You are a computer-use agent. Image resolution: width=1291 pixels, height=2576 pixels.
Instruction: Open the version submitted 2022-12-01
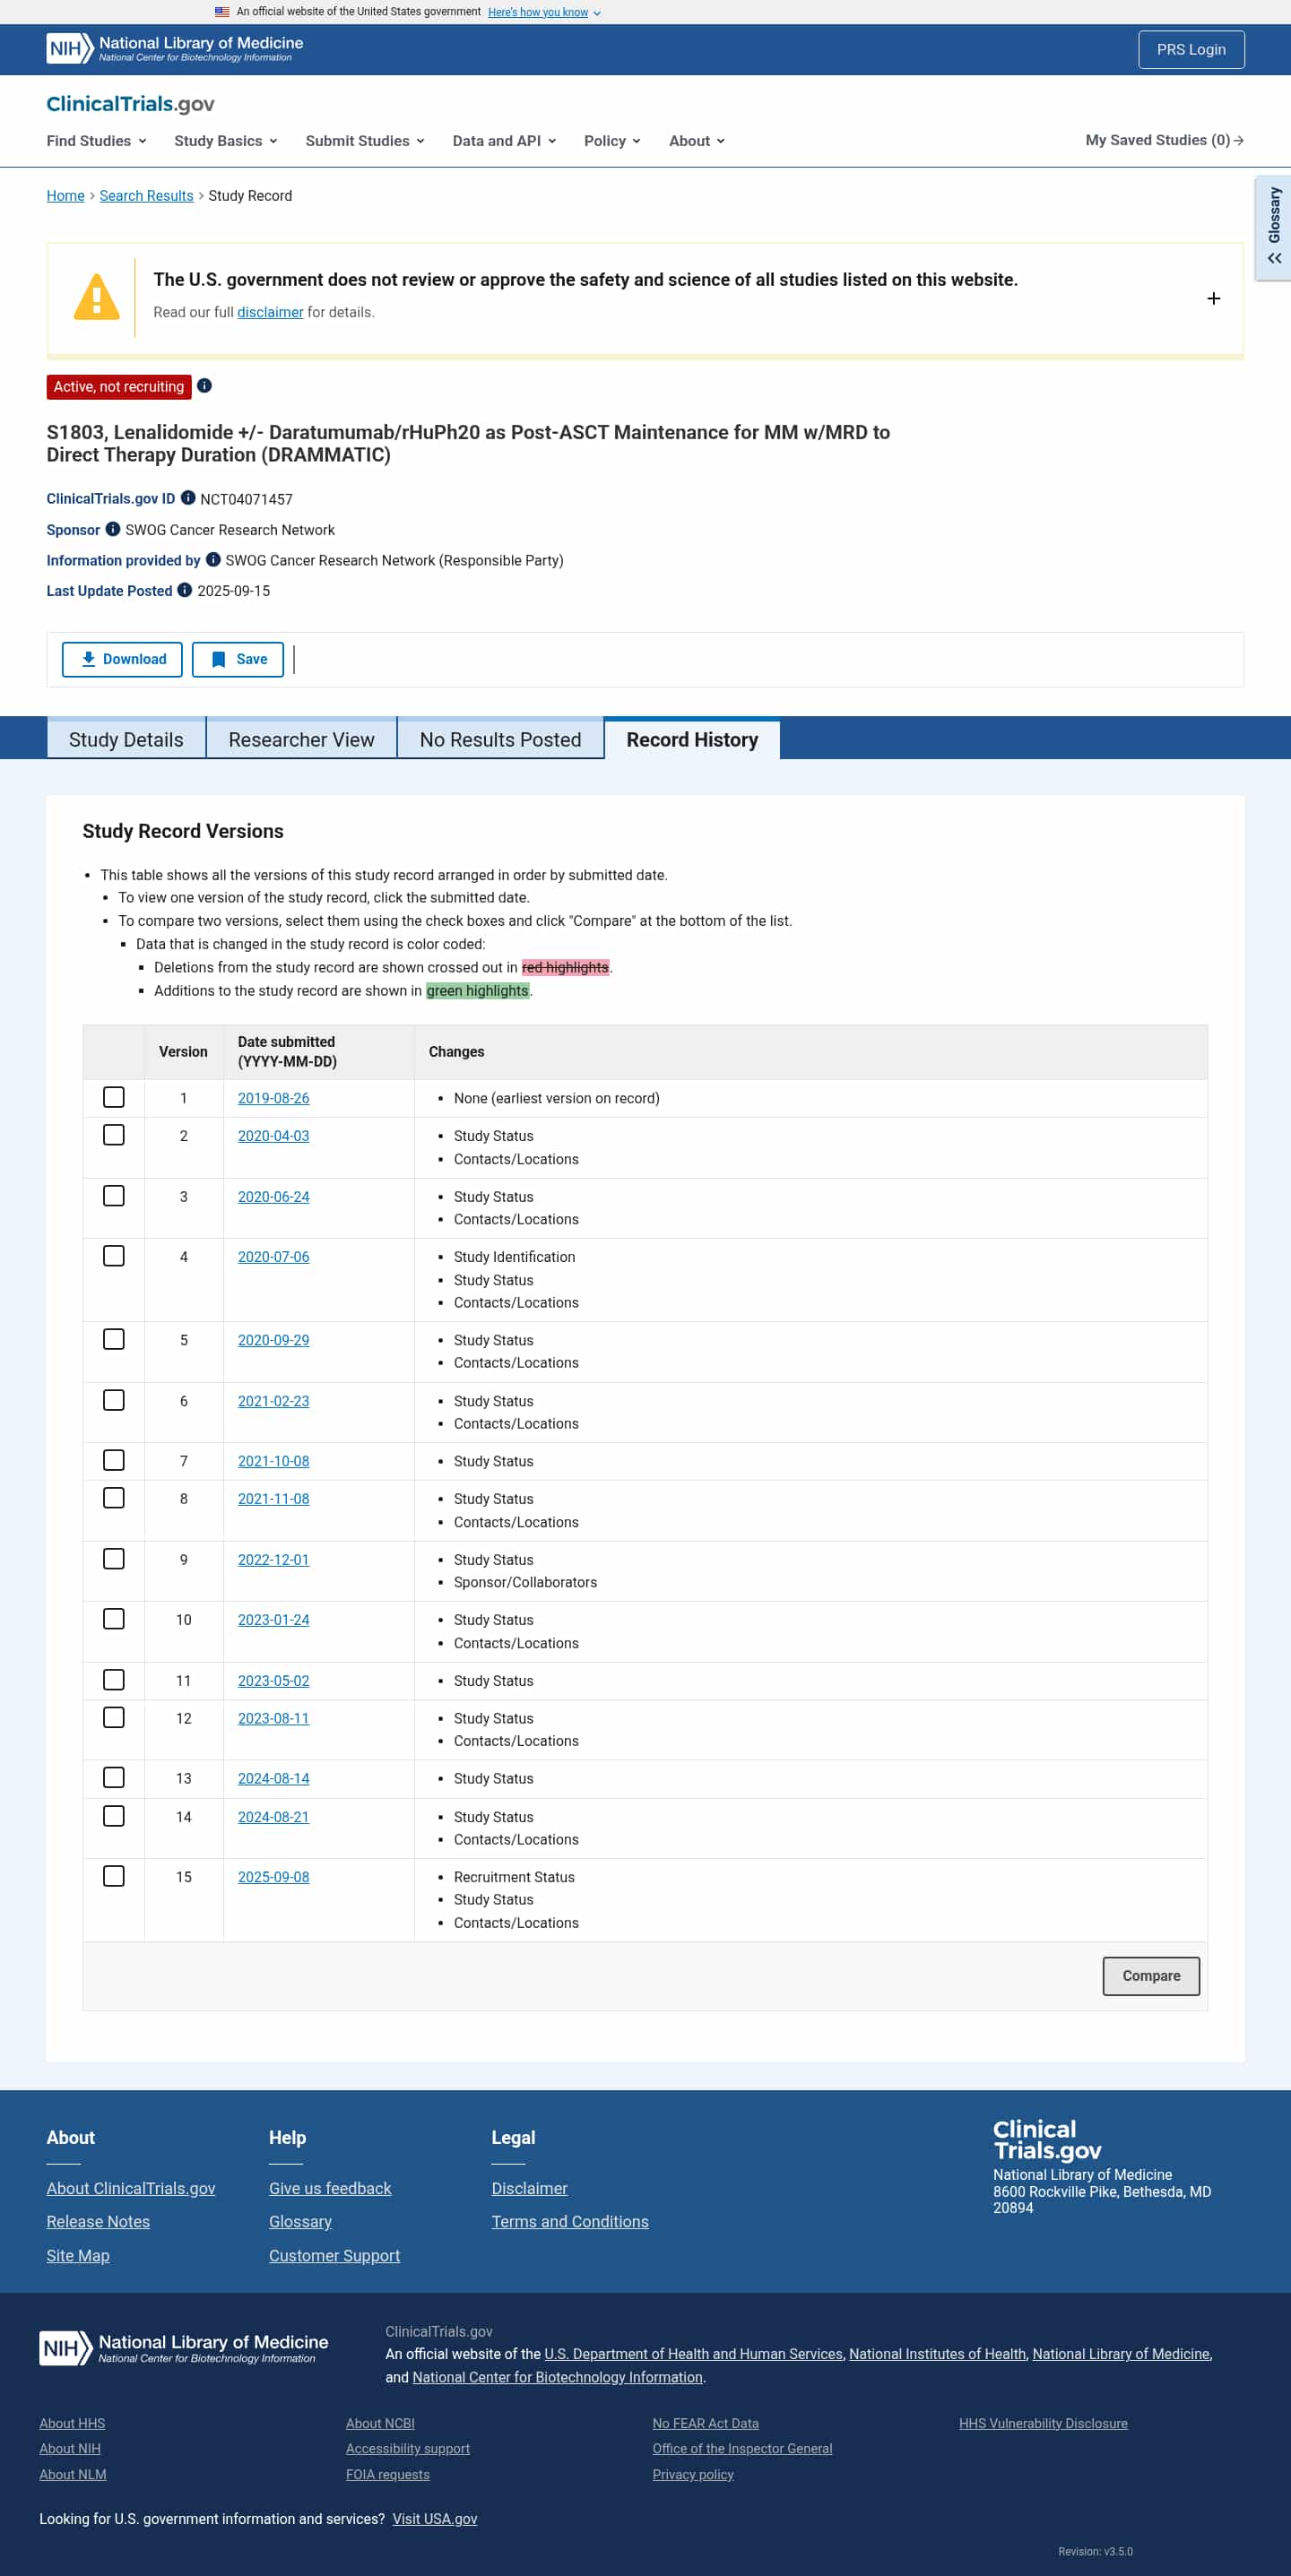[x=273, y=1560]
